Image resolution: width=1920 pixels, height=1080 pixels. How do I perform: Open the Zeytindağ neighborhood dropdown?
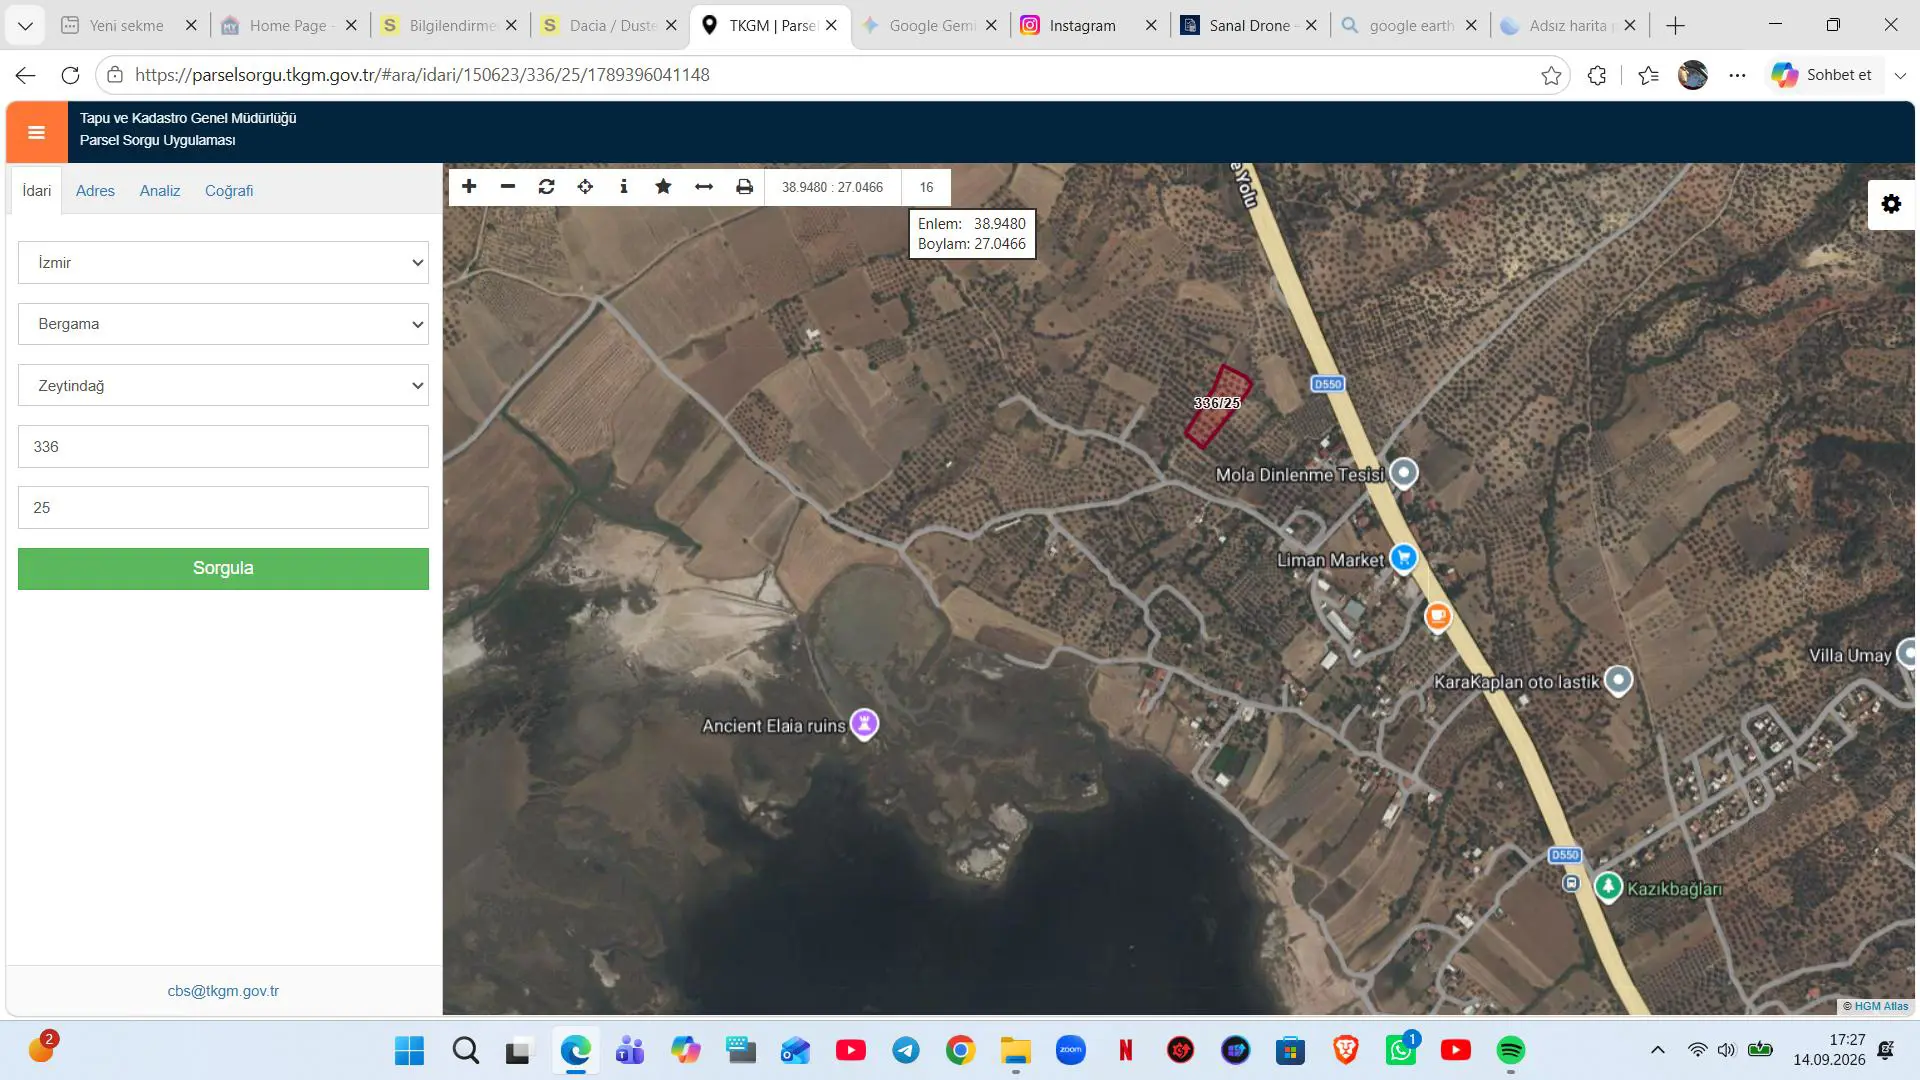click(223, 386)
